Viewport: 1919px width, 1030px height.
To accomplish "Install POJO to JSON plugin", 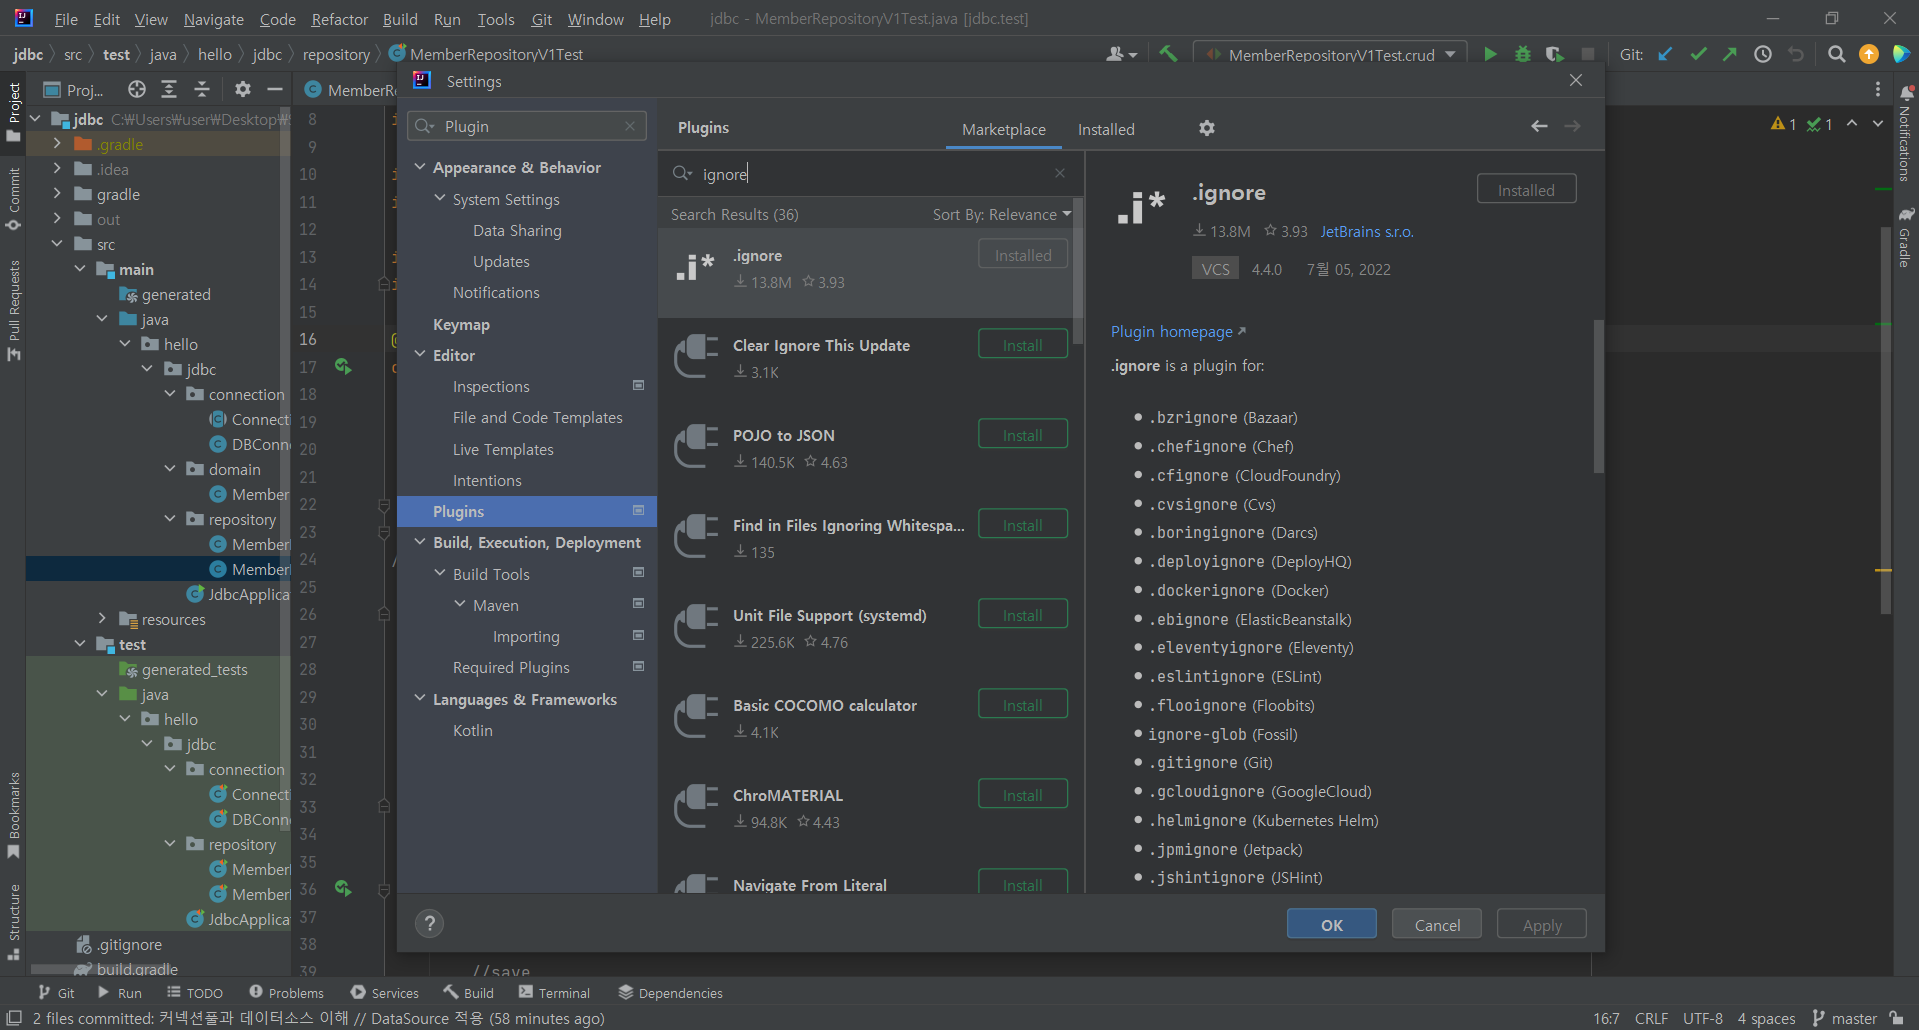I will tap(1022, 434).
